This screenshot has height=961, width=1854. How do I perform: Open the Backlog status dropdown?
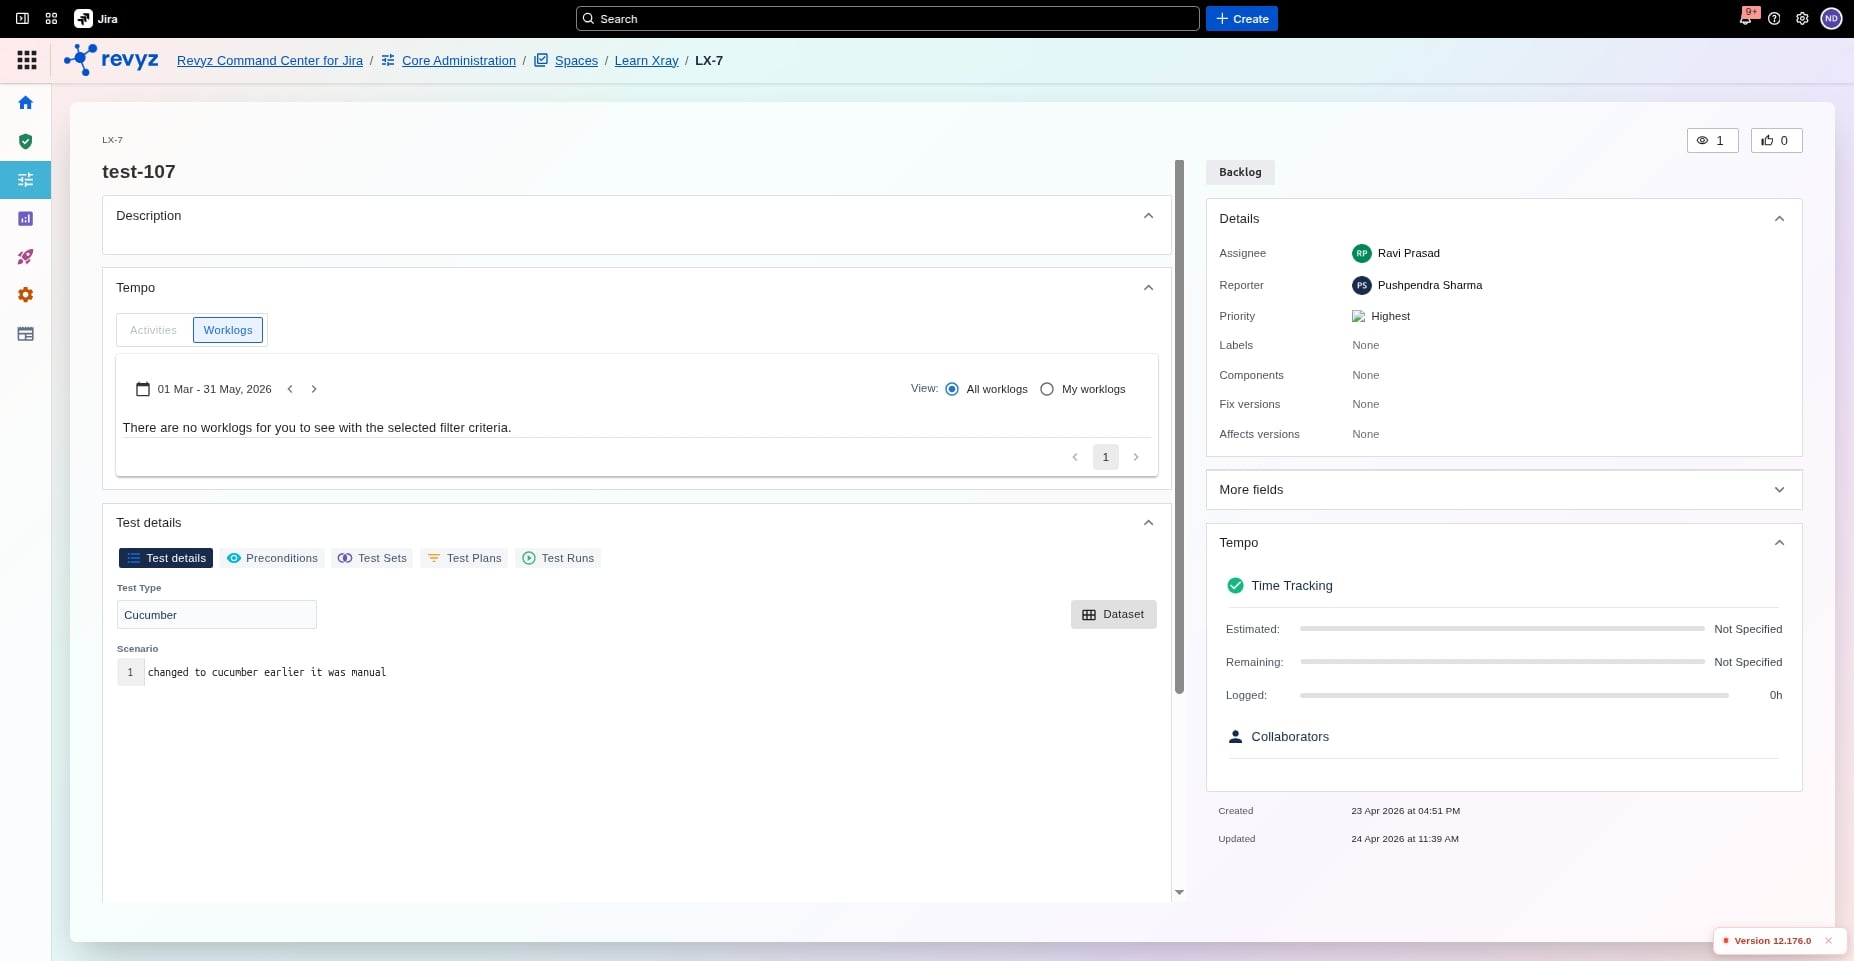(x=1240, y=172)
